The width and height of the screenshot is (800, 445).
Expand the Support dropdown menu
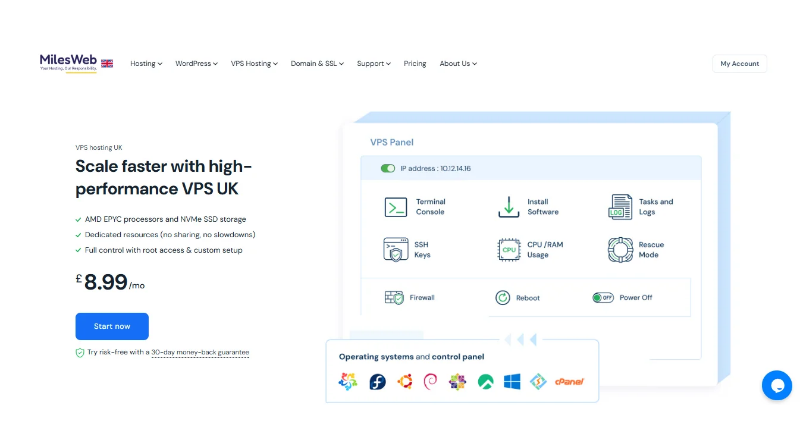[373, 63]
